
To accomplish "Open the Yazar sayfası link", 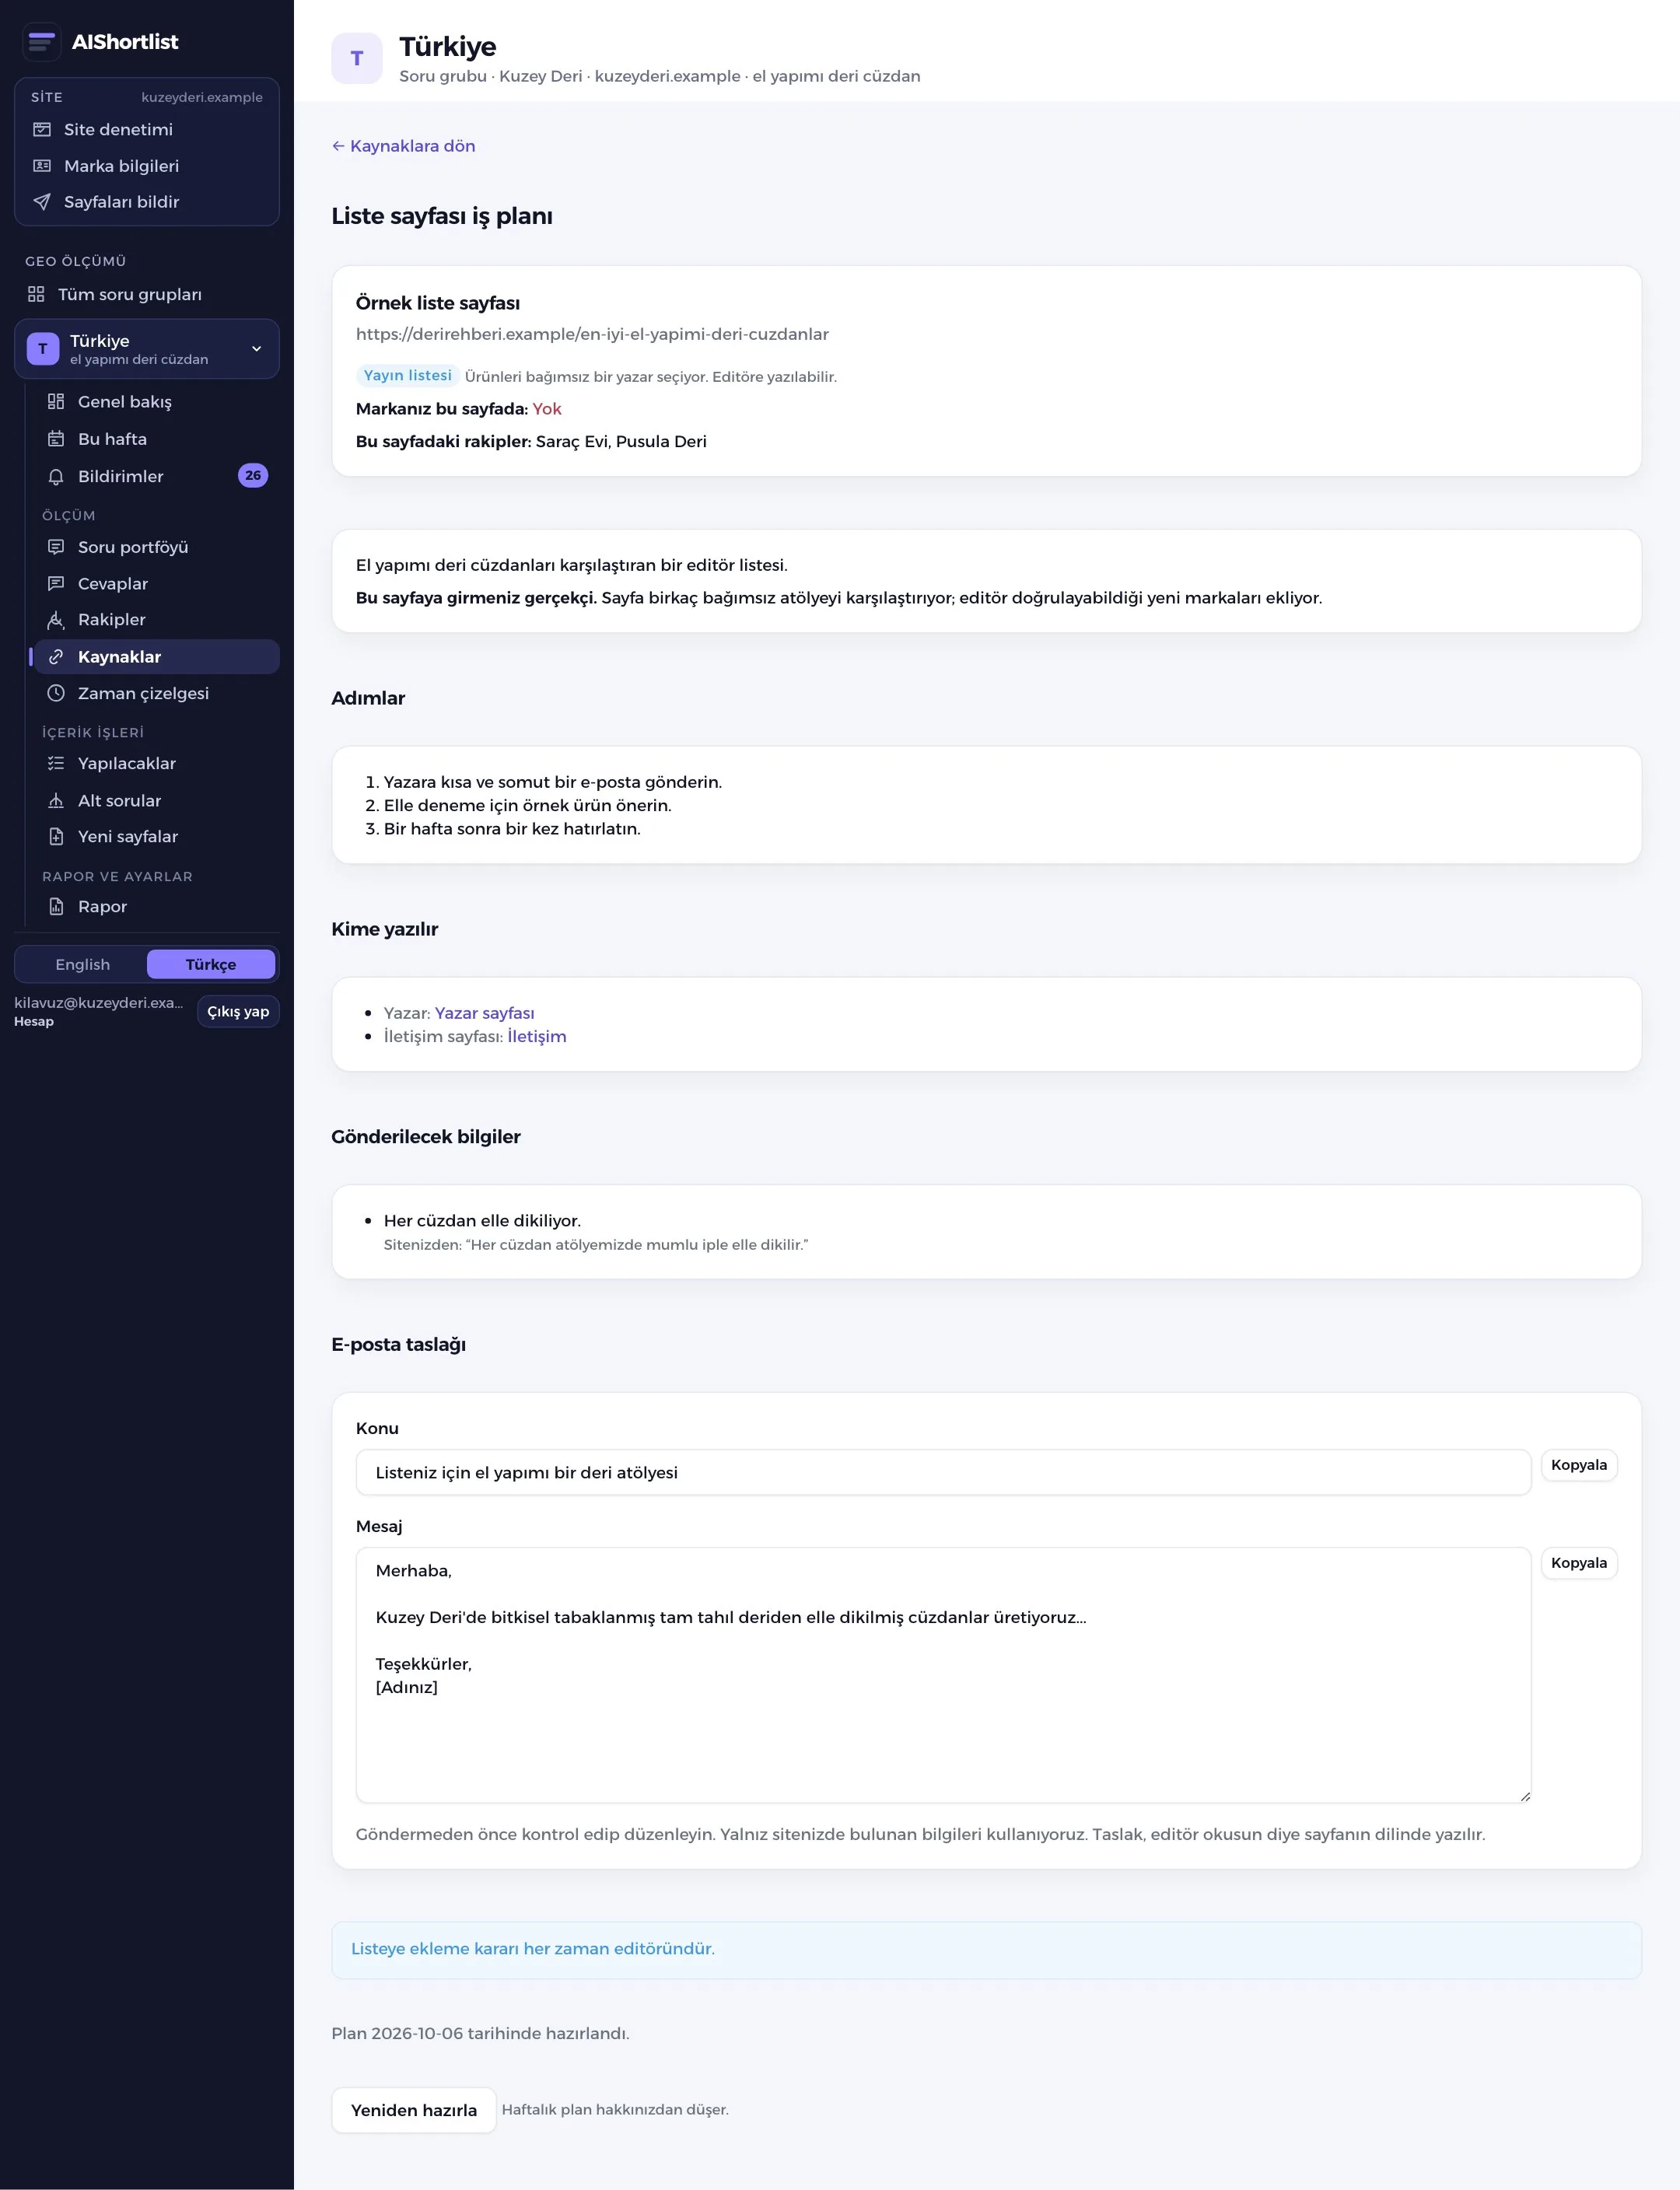I will 484,1013.
